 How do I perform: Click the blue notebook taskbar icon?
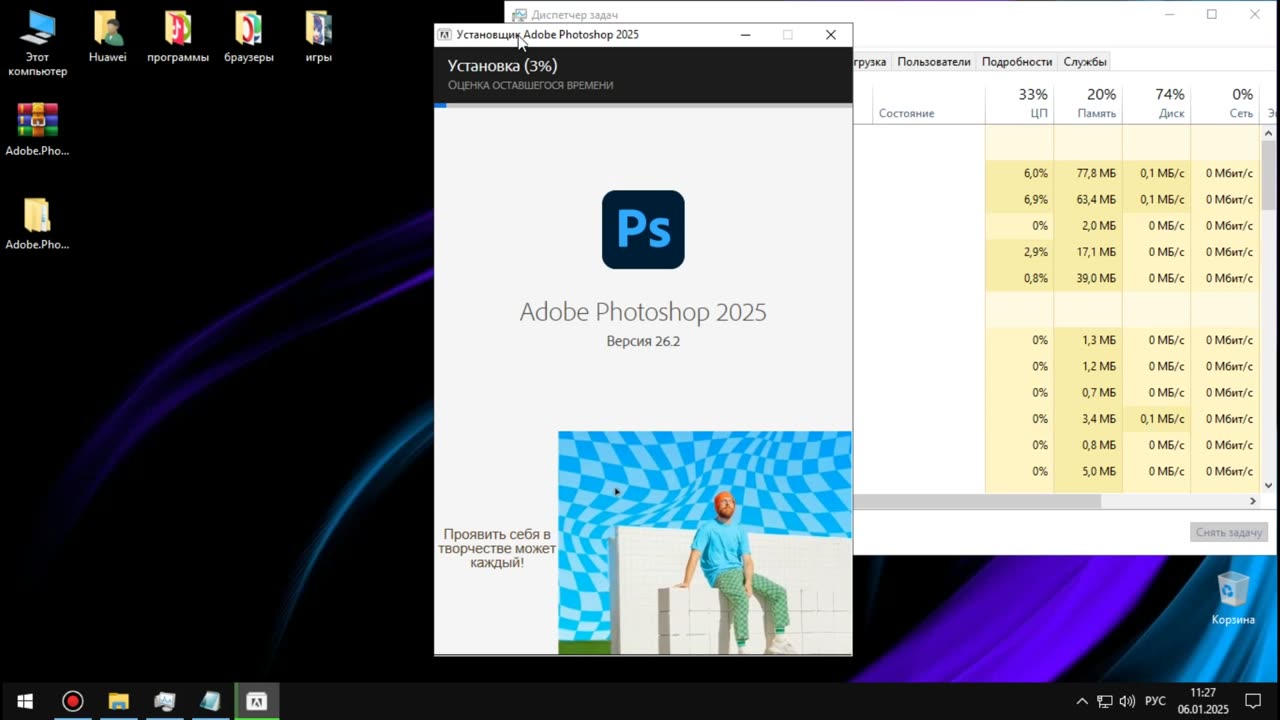(210, 701)
